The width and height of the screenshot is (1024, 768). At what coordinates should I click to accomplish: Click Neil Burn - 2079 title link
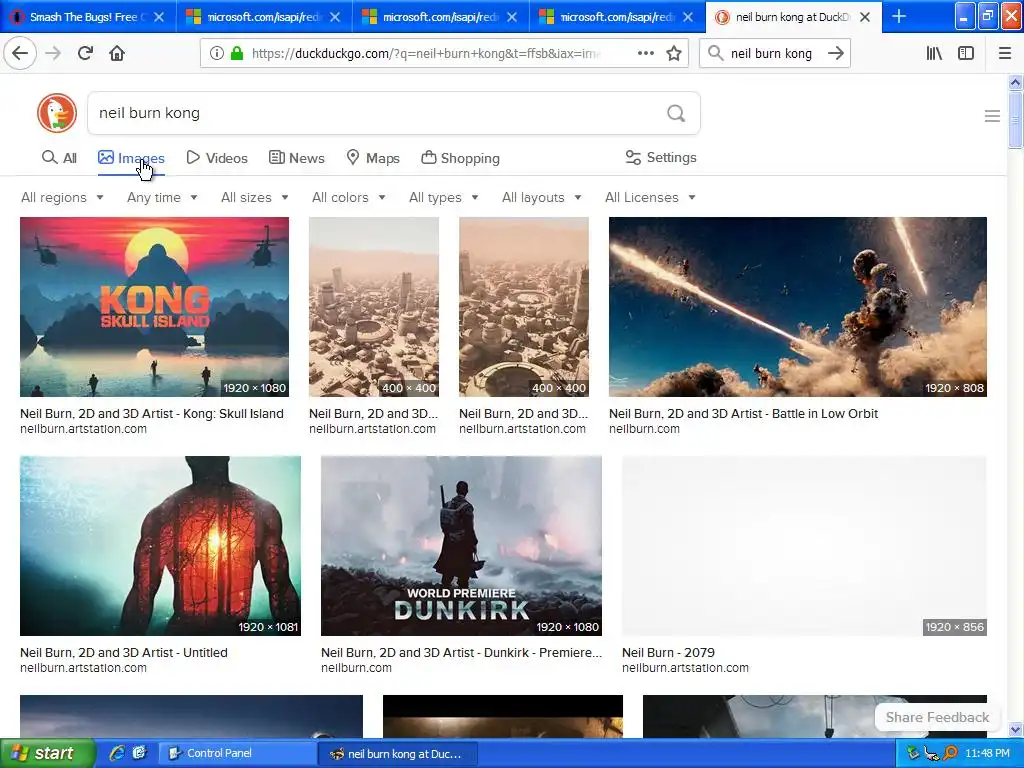coord(668,652)
